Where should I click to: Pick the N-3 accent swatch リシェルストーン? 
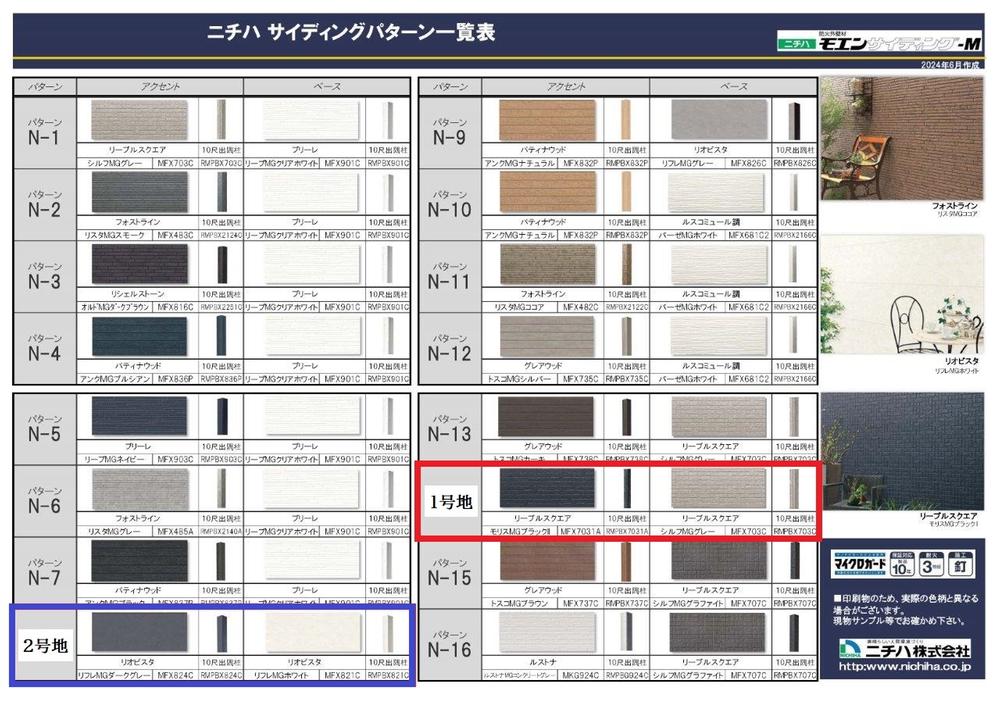(140, 264)
